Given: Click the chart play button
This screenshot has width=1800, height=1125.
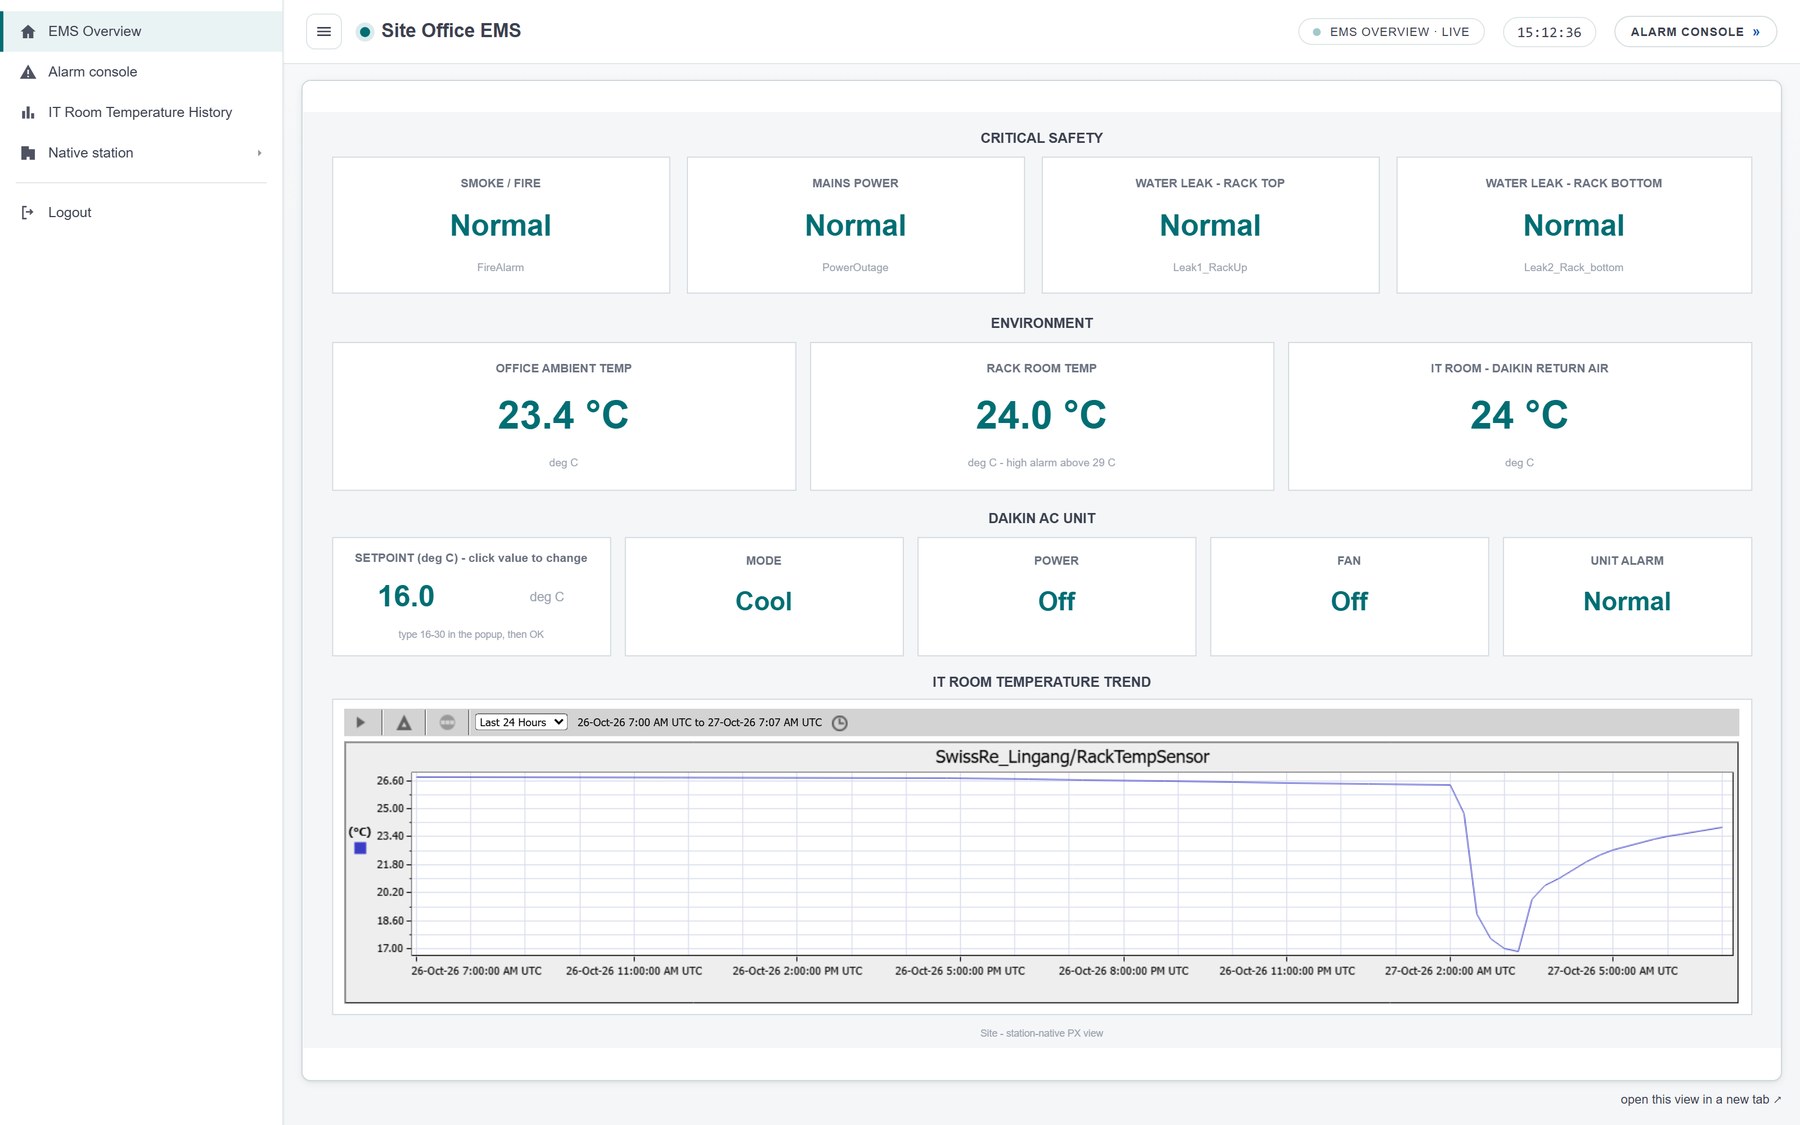Looking at the screenshot, I should (361, 722).
